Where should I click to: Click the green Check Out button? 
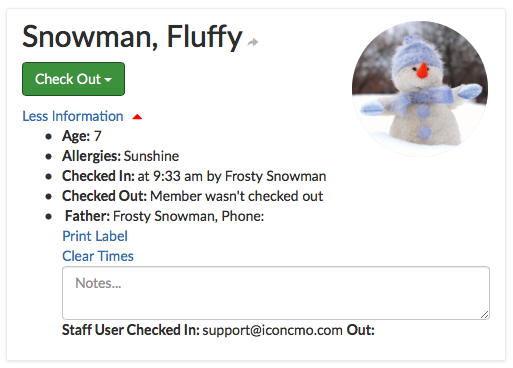(73, 79)
